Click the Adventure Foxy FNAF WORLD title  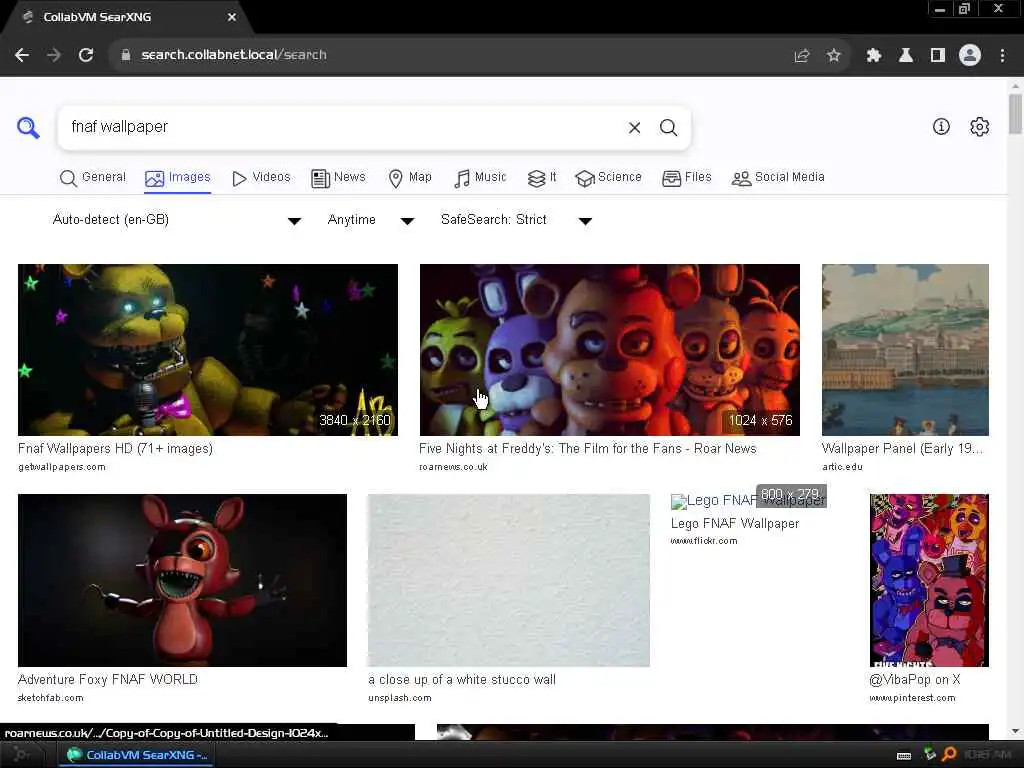point(108,680)
